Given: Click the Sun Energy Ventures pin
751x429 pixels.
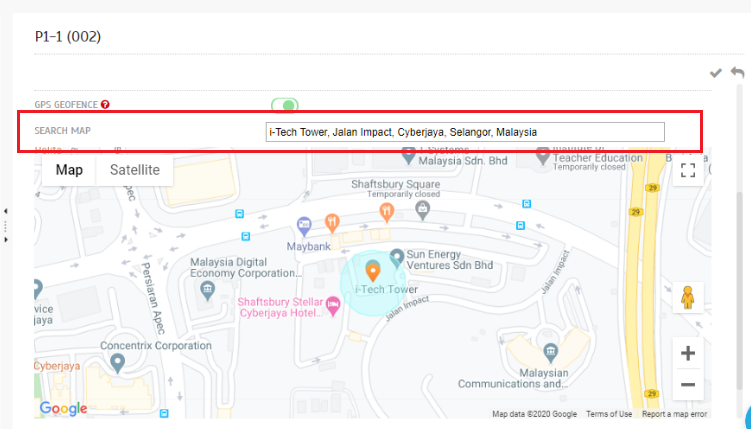Looking at the screenshot, I should click(x=397, y=258).
